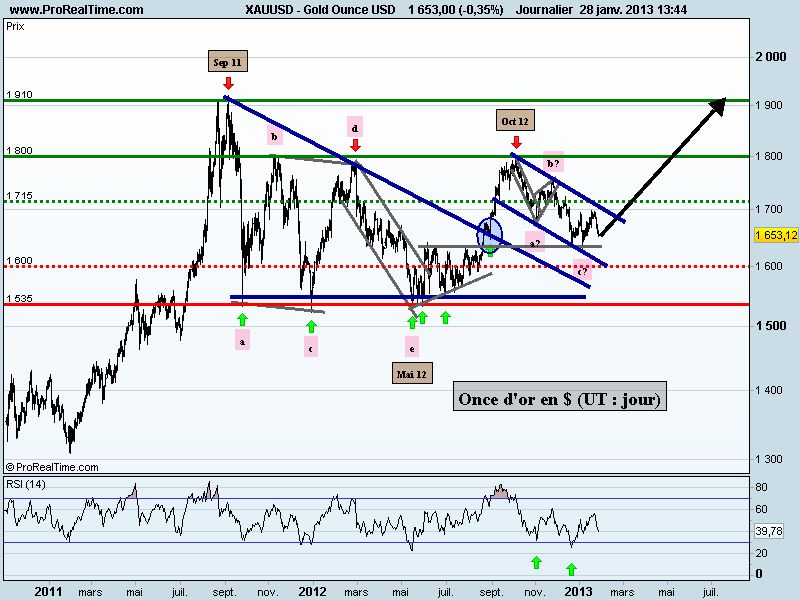Click the red arrow under Sep 11
This screenshot has height=600, width=800.
(228, 83)
